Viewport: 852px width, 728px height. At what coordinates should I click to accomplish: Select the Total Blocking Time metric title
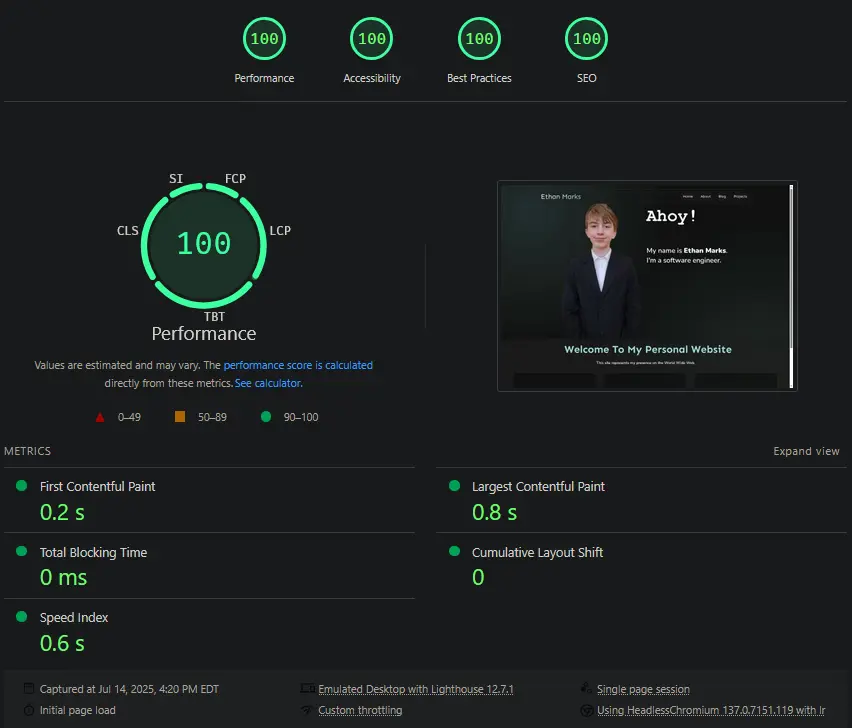[93, 553]
